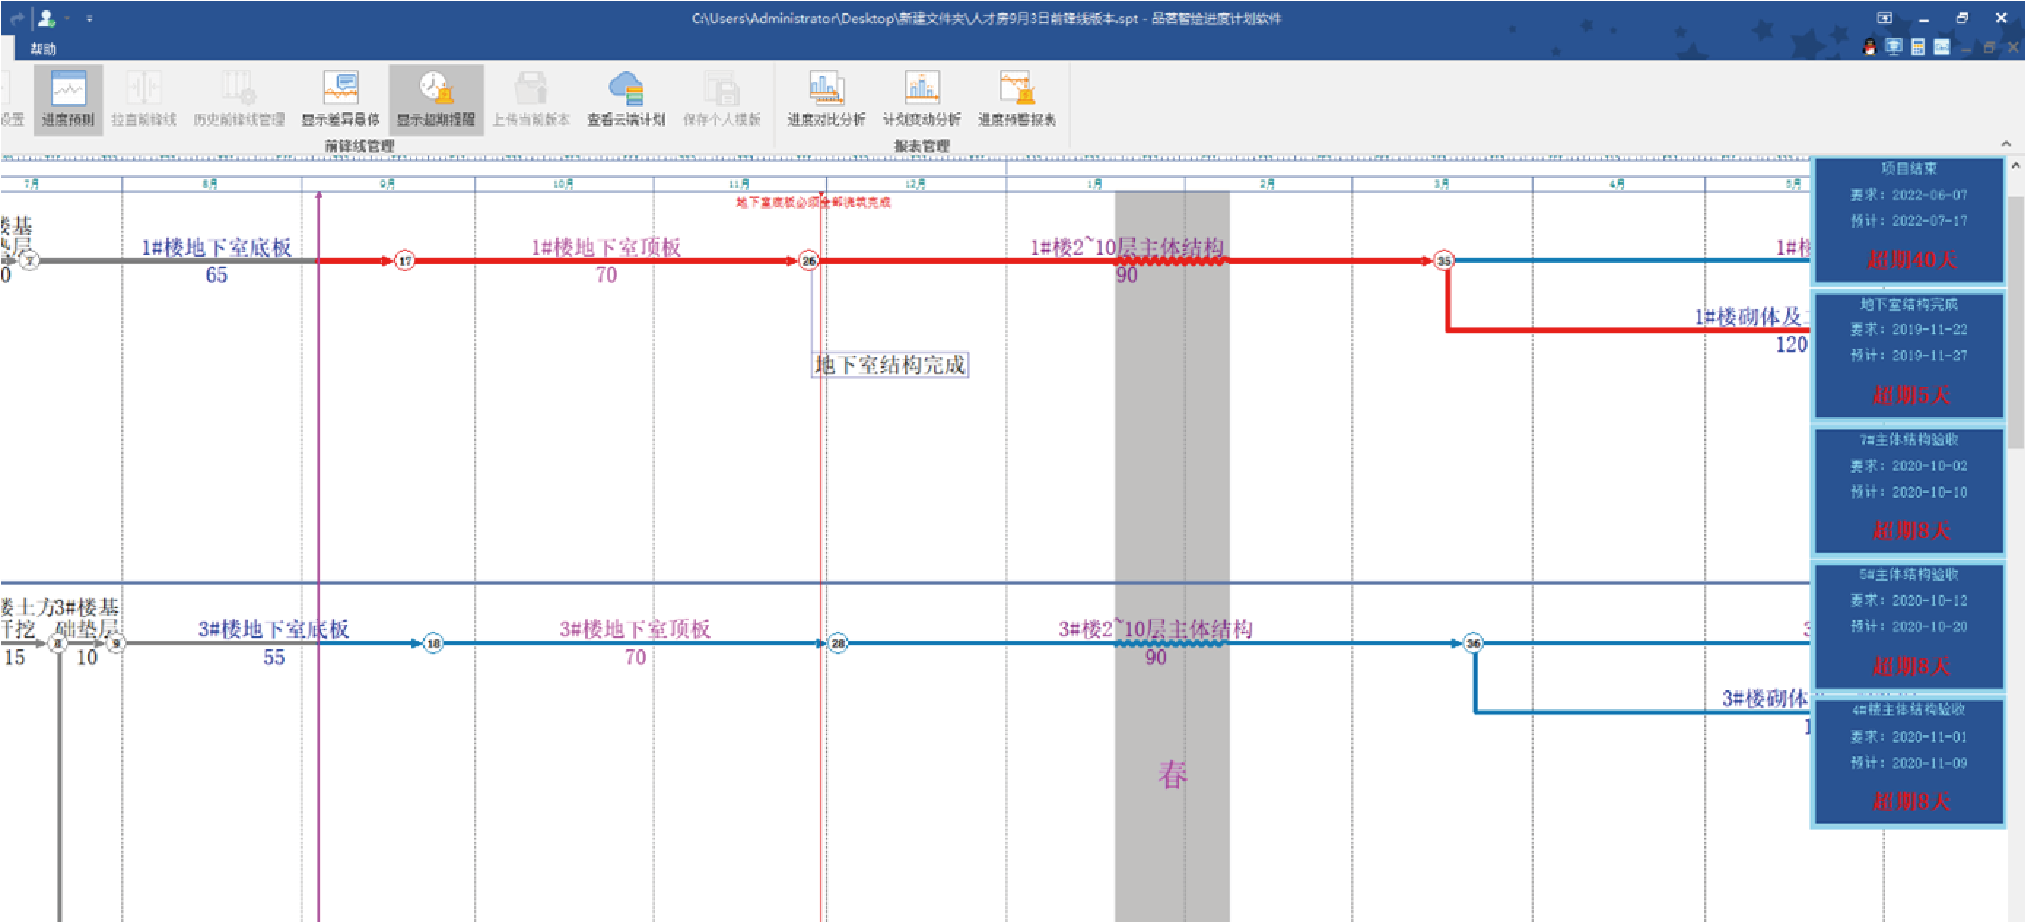Toggle the 进度预测 progress forecast button

(x=68, y=99)
